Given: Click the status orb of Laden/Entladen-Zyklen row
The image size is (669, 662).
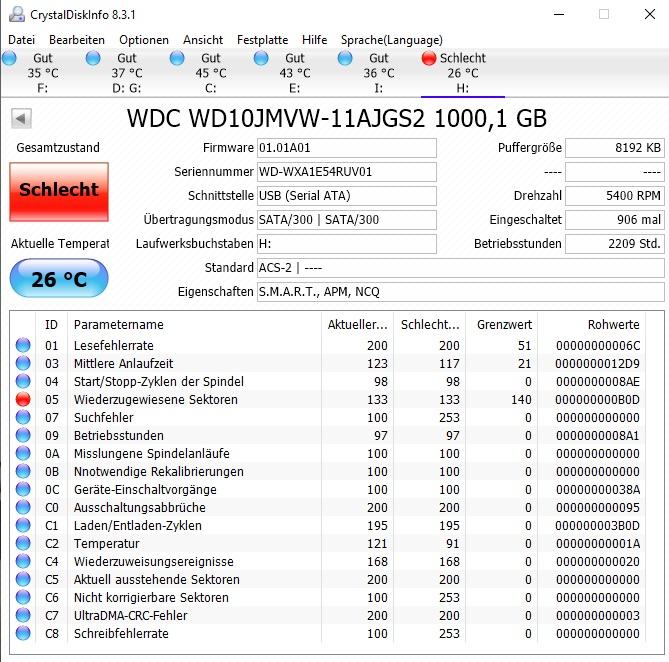Looking at the screenshot, I should tap(23, 525).
